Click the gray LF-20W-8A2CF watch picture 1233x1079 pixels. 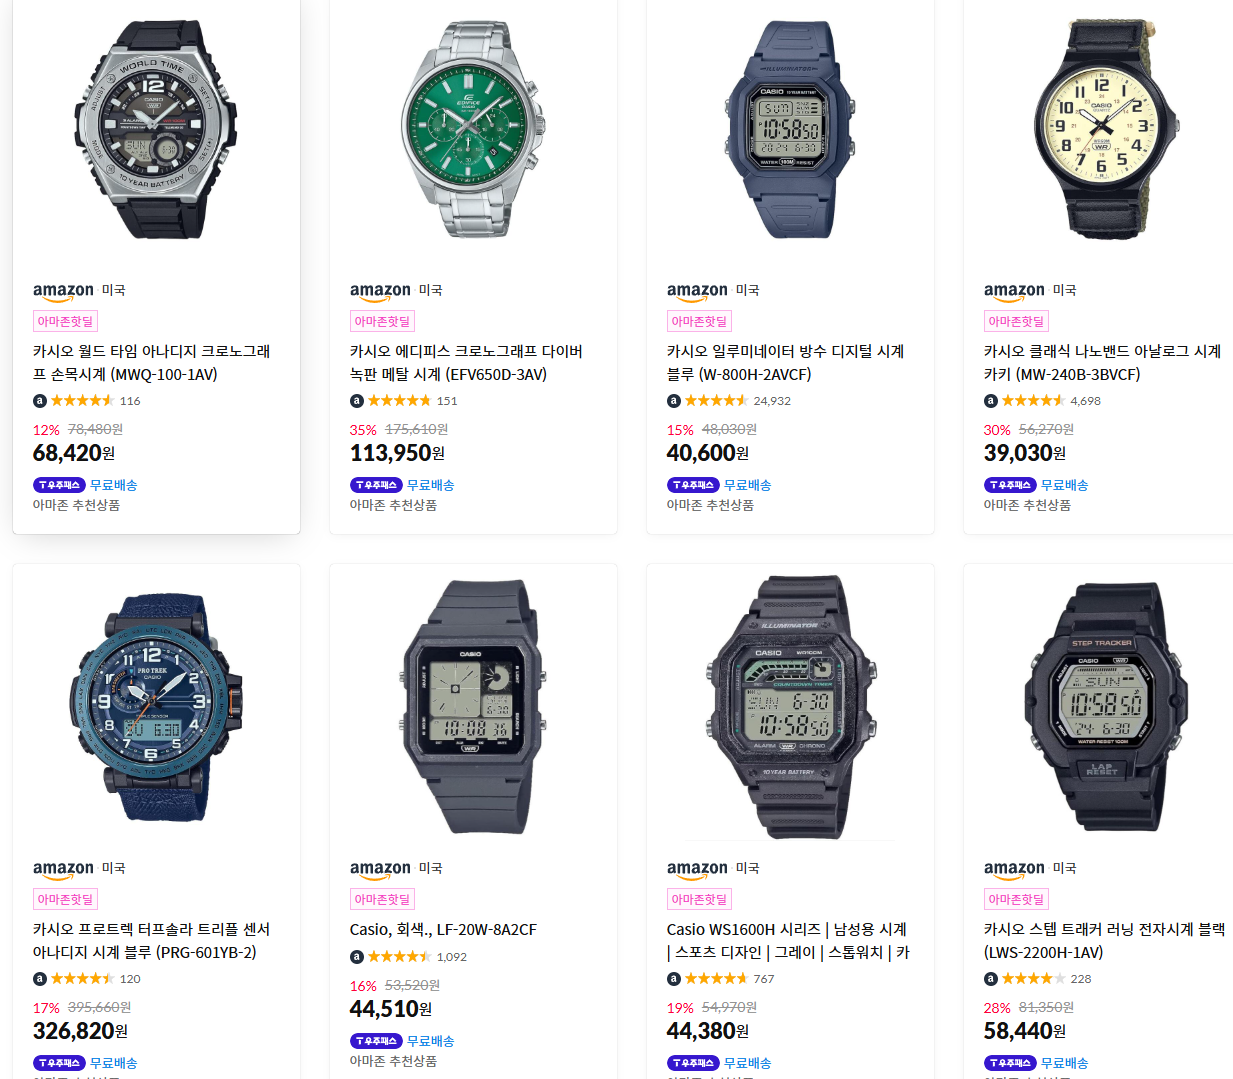tap(473, 707)
